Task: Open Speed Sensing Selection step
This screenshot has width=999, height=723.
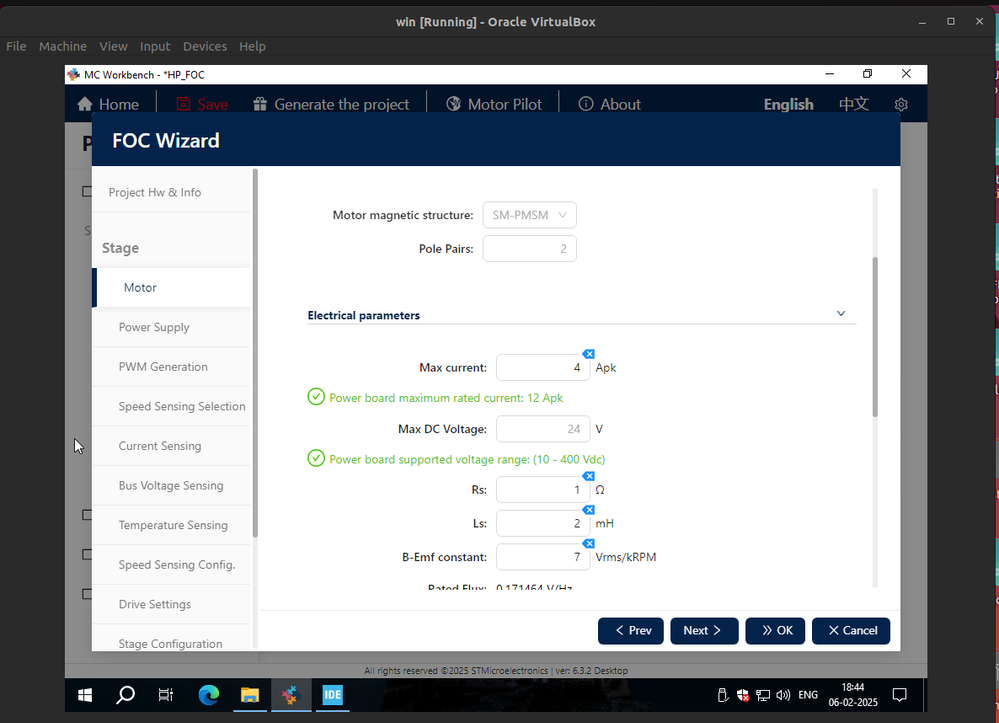Action: click(172, 406)
